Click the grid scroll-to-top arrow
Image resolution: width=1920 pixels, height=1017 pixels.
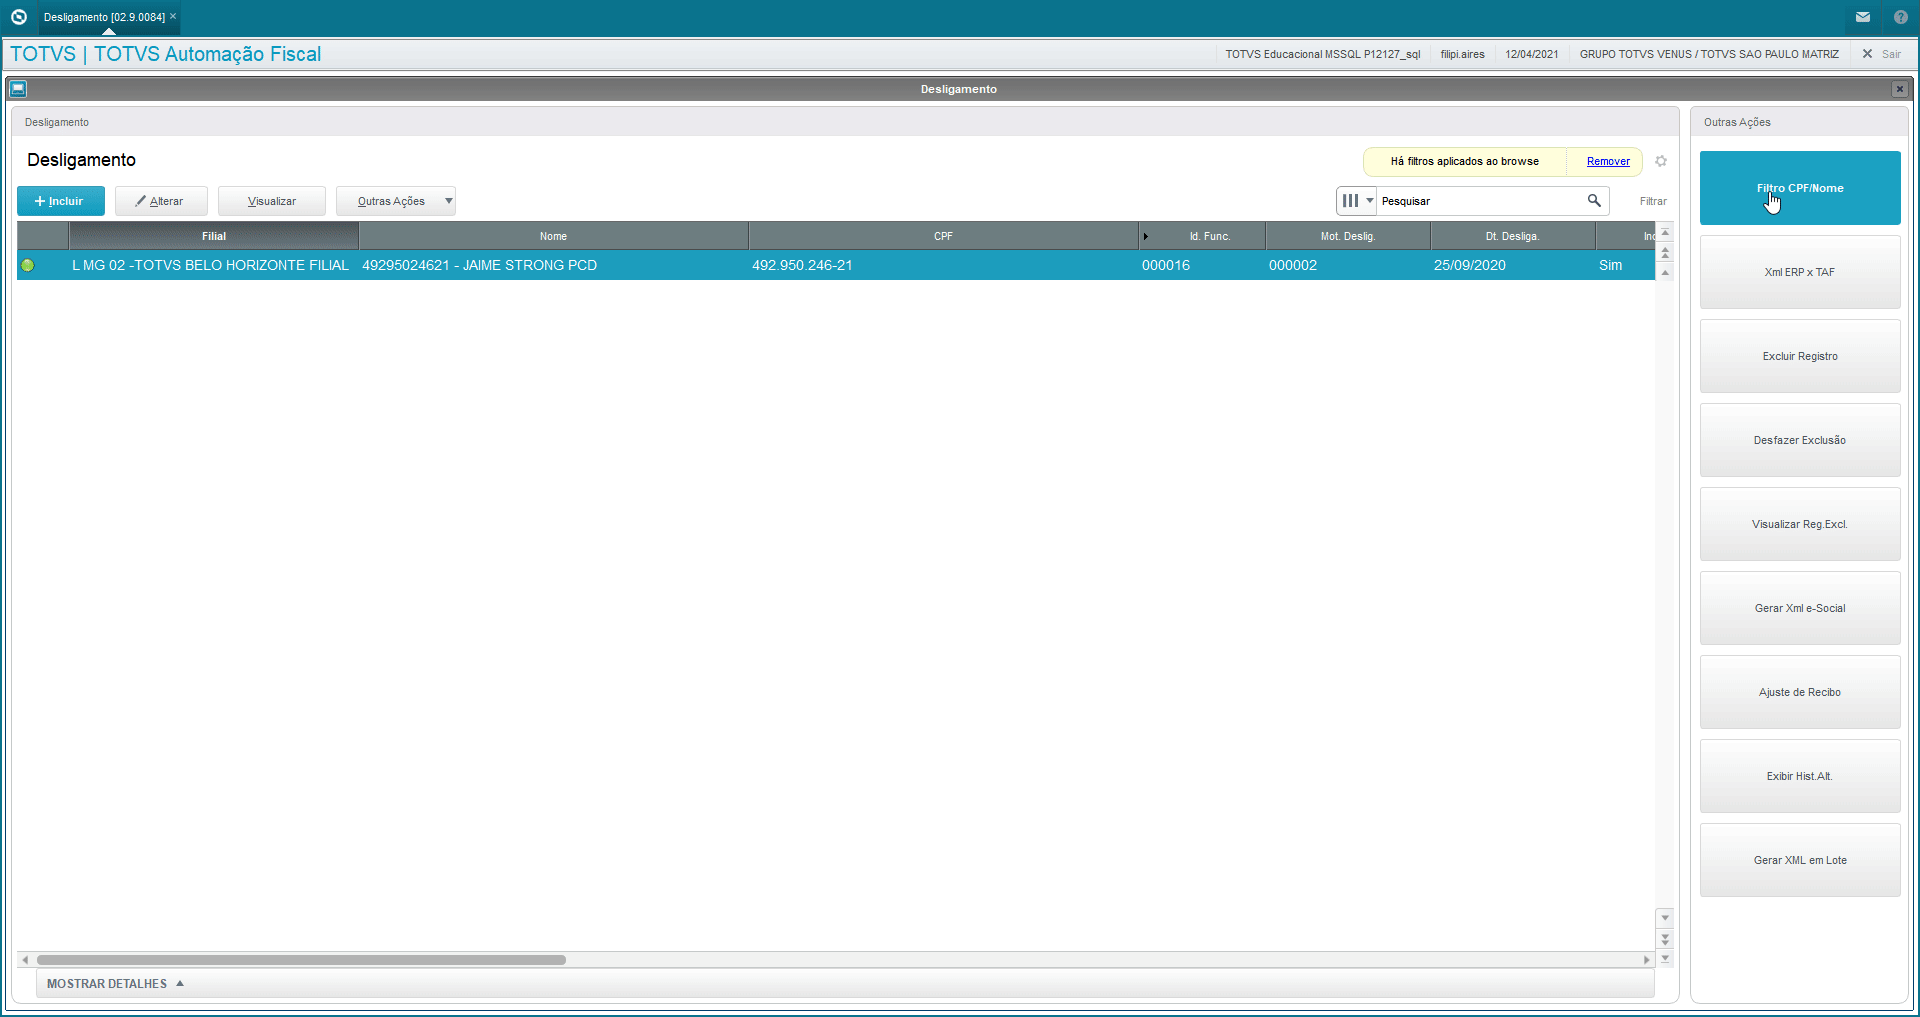(x=1665, y=232)
